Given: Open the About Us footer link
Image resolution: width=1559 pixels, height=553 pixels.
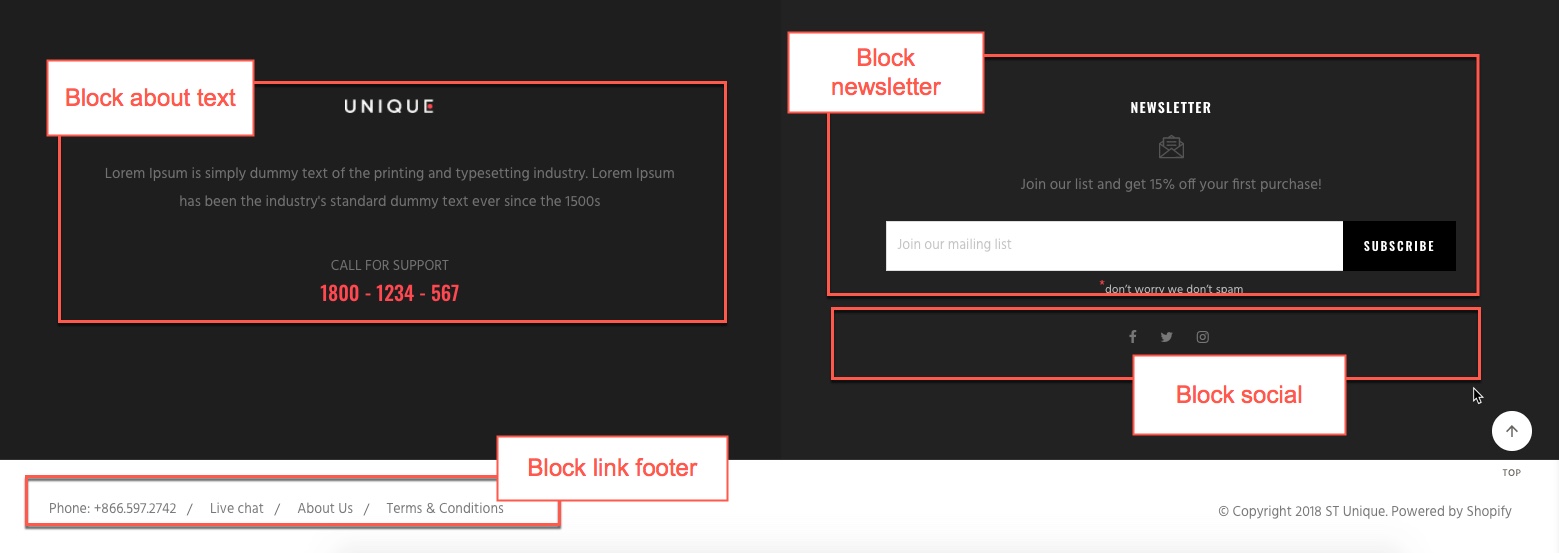Looking at the screenshot, I should click(325, 508).
